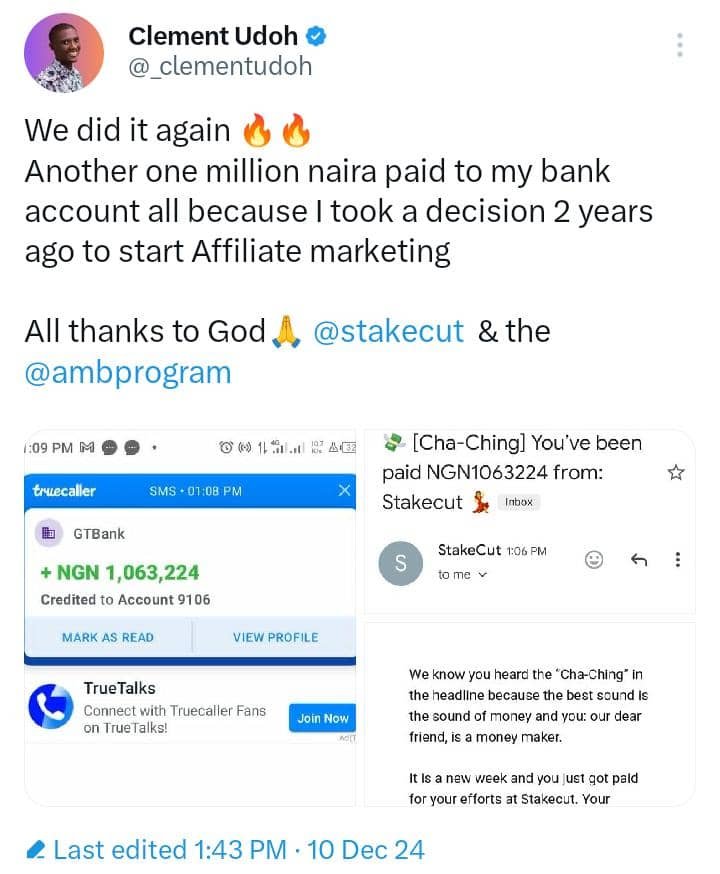The height and width of the screenshot is (874, 720).
Task: Open the @ambprogram mention link
Action: [x=128, y=372]
